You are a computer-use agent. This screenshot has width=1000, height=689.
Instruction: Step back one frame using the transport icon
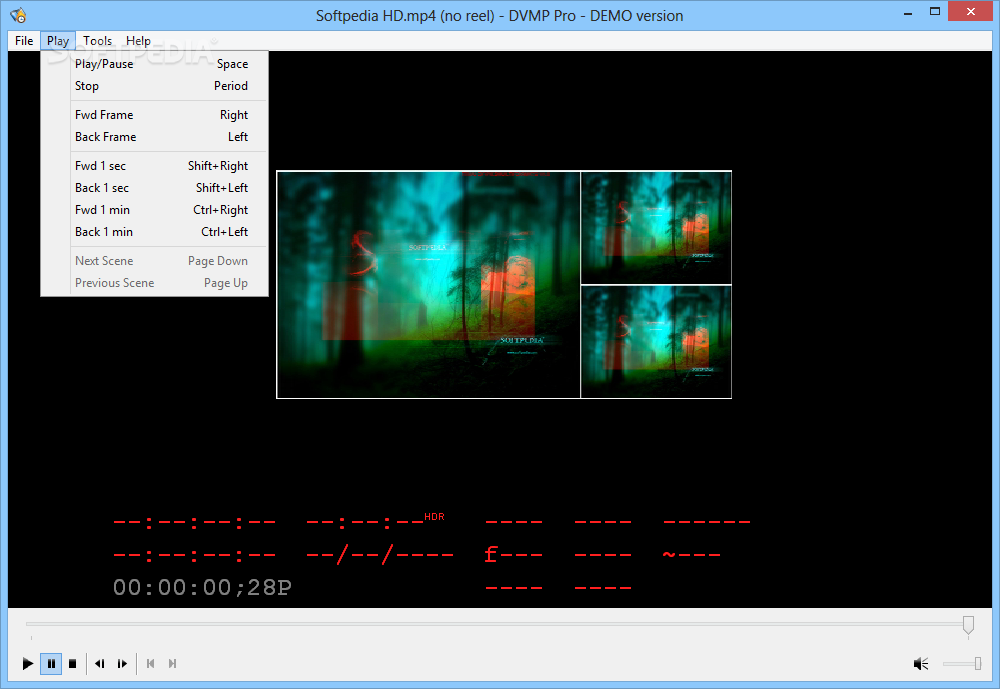tap(99, 663)
